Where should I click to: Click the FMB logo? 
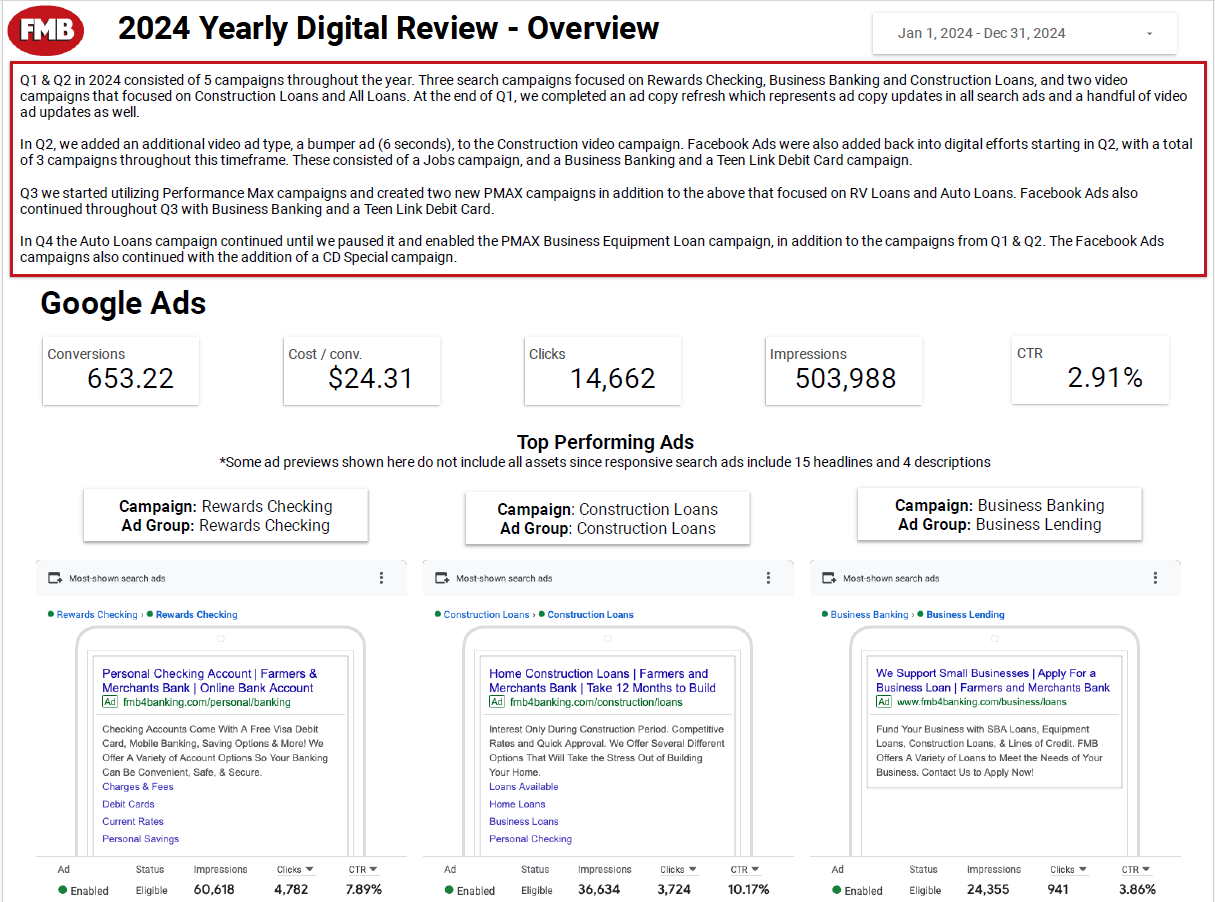tap(45, 30)
